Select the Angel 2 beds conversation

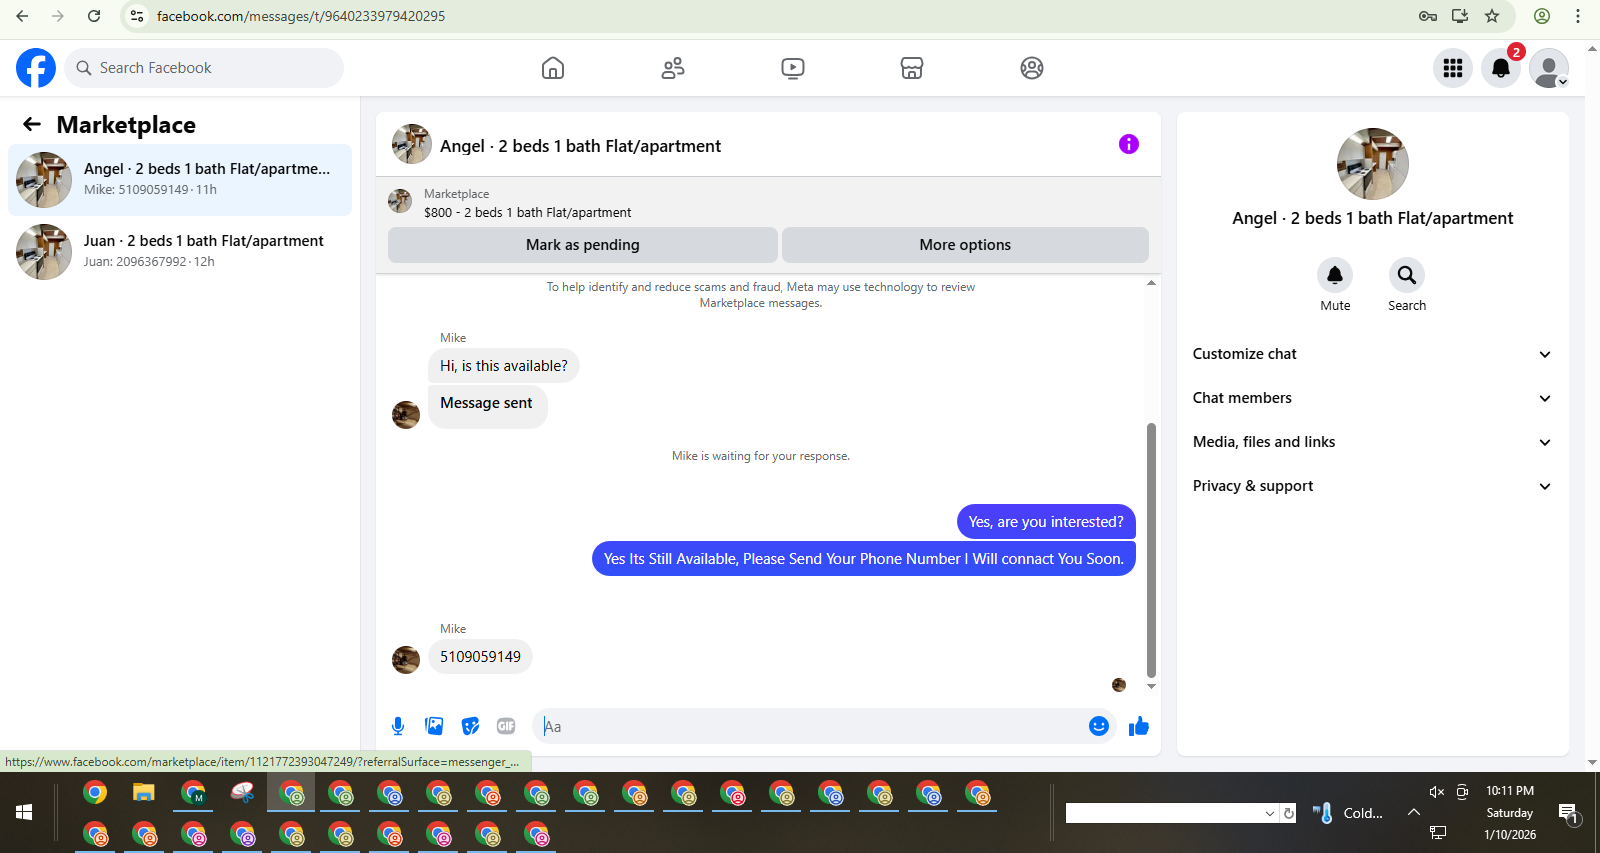point(180,180)
